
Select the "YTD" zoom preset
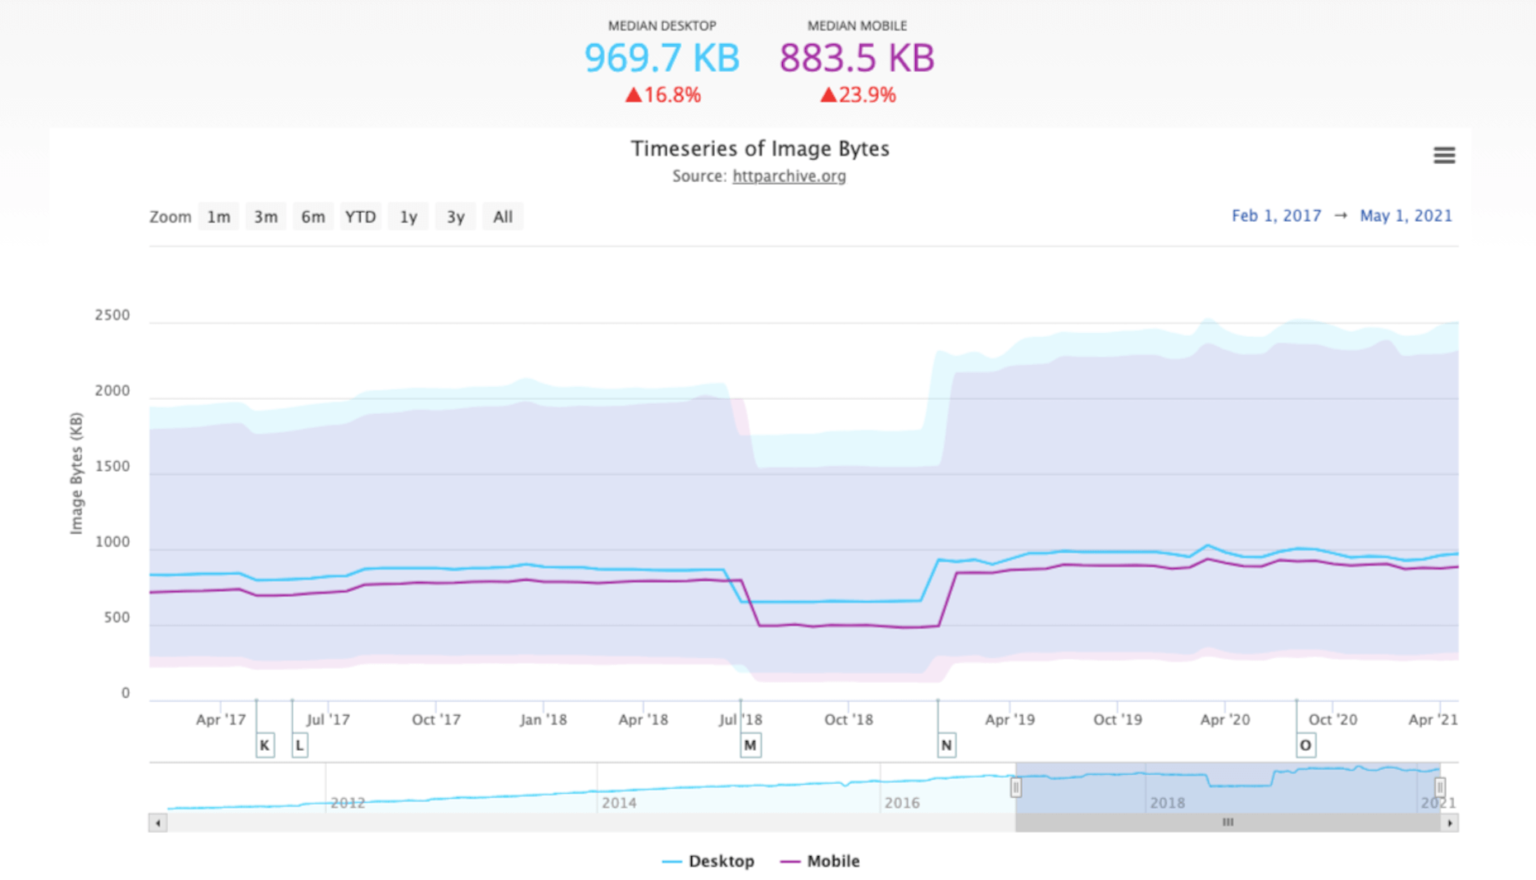pos(360,216)
